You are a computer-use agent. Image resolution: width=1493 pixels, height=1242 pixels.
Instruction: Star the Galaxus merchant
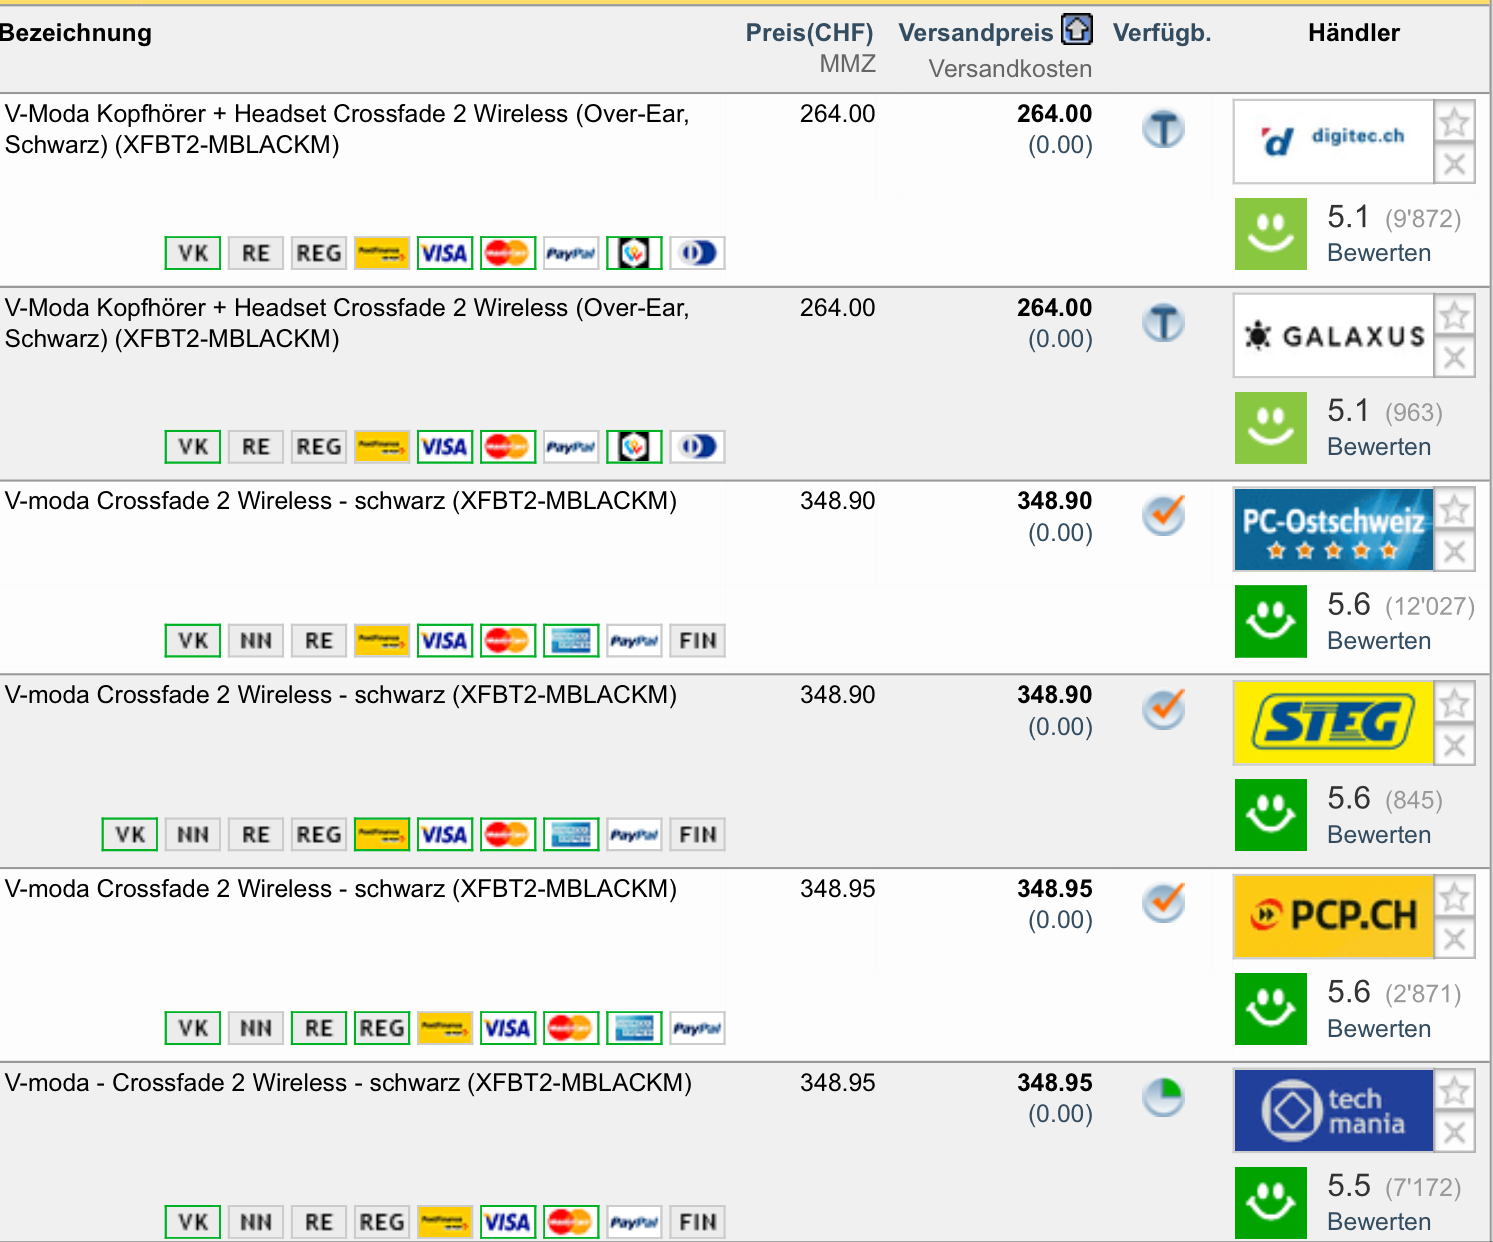point(1454,316)
